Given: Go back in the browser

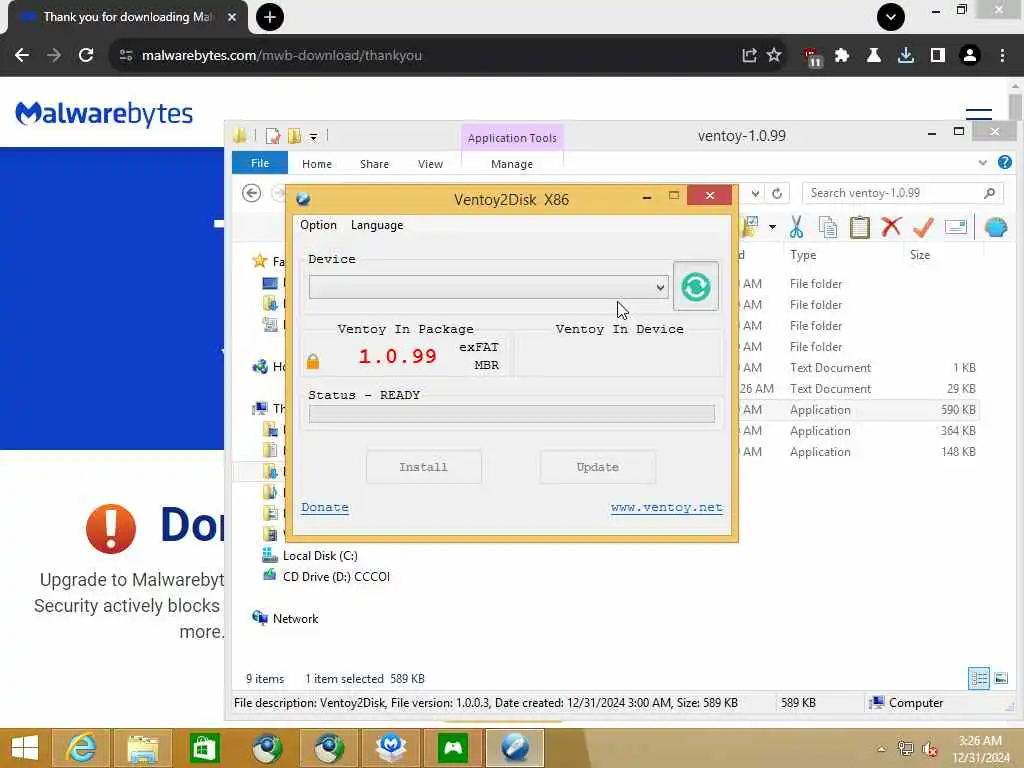Looking at the screenshot, I should point(22,56).
